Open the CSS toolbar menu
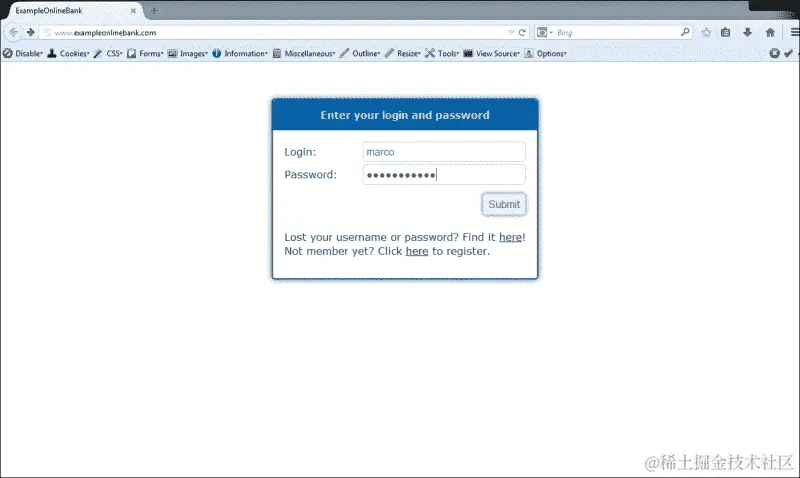800x478 pixels. tap(108, 53)
